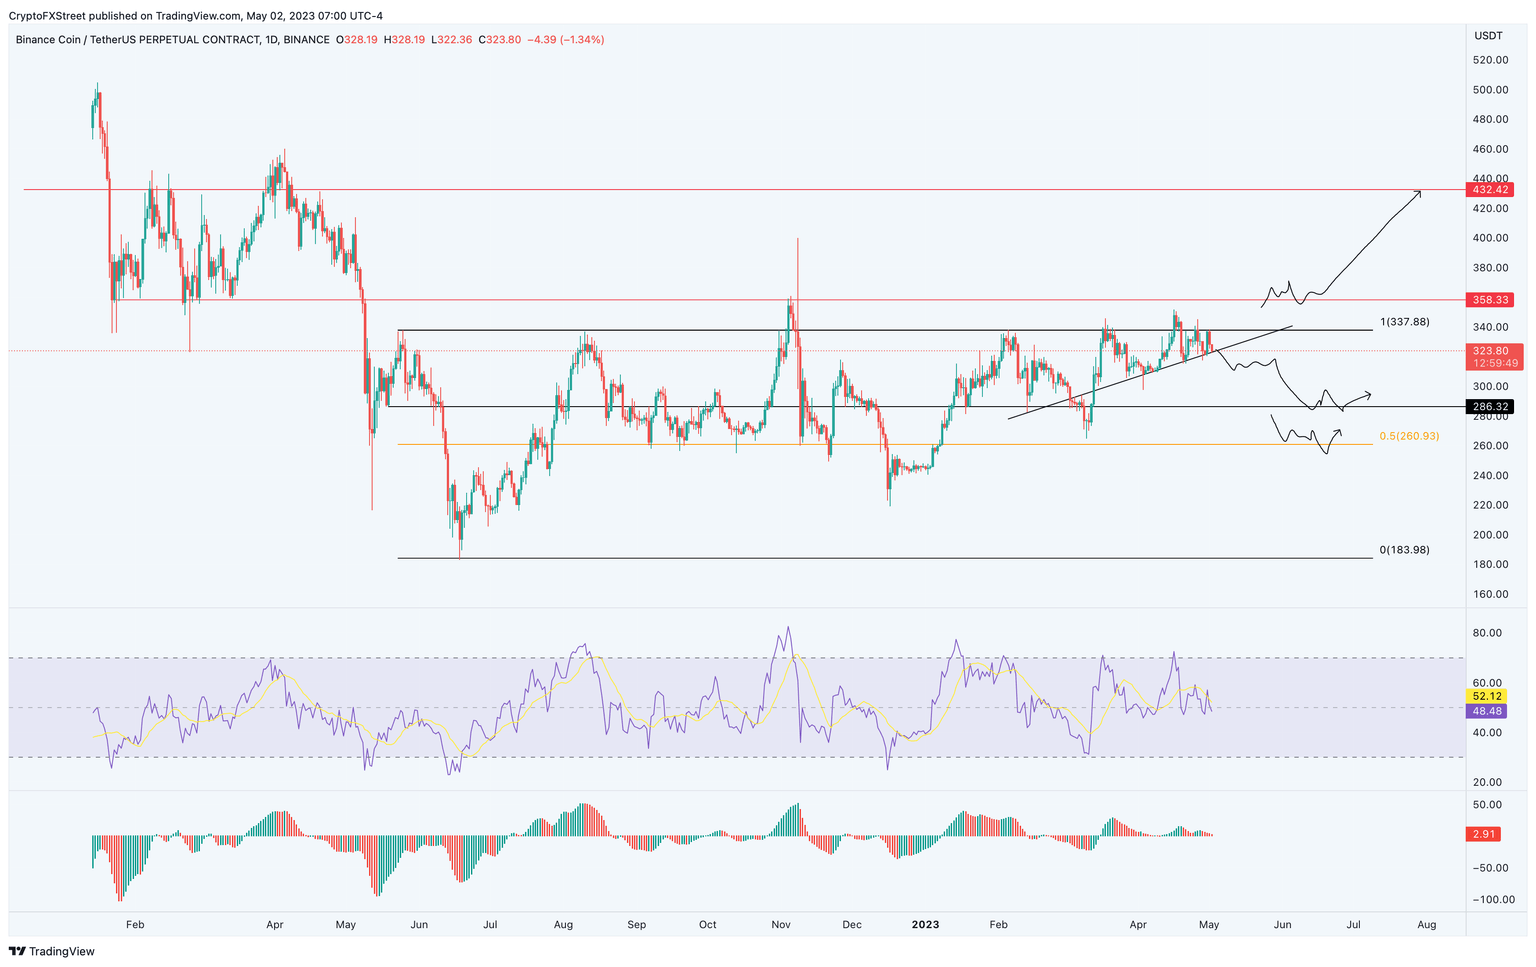Click the current price tag showing 323.80

[1489, 350]
